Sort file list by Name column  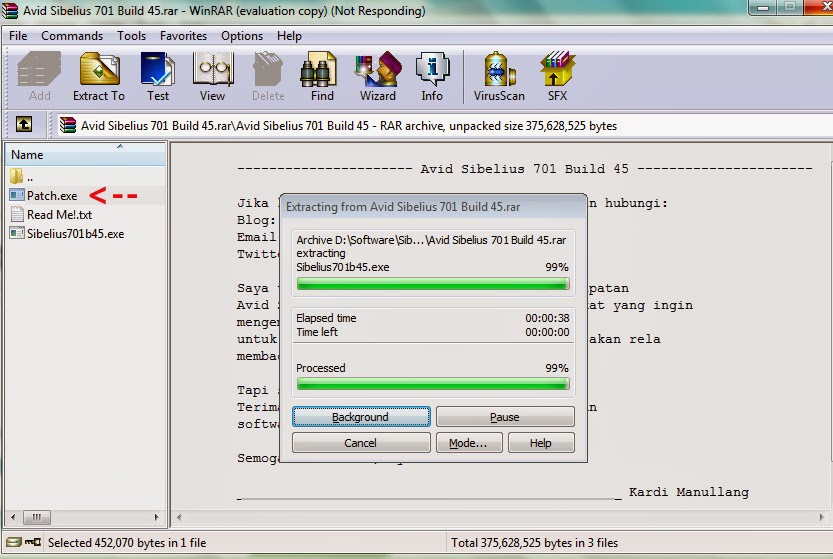pyautogui.click(x=86, y=155)
